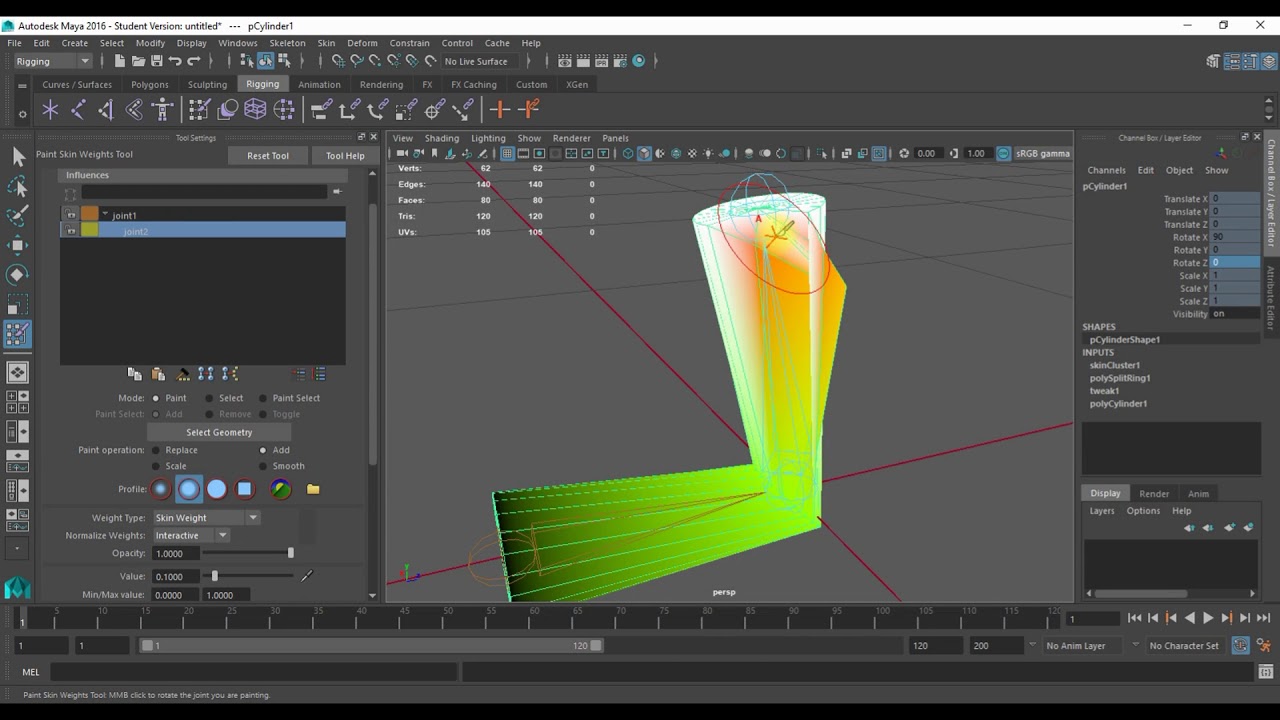The height and width of the screenshot is (720, 1280).
Task: Click the Rotate Z channel field
Action: 1235,263
